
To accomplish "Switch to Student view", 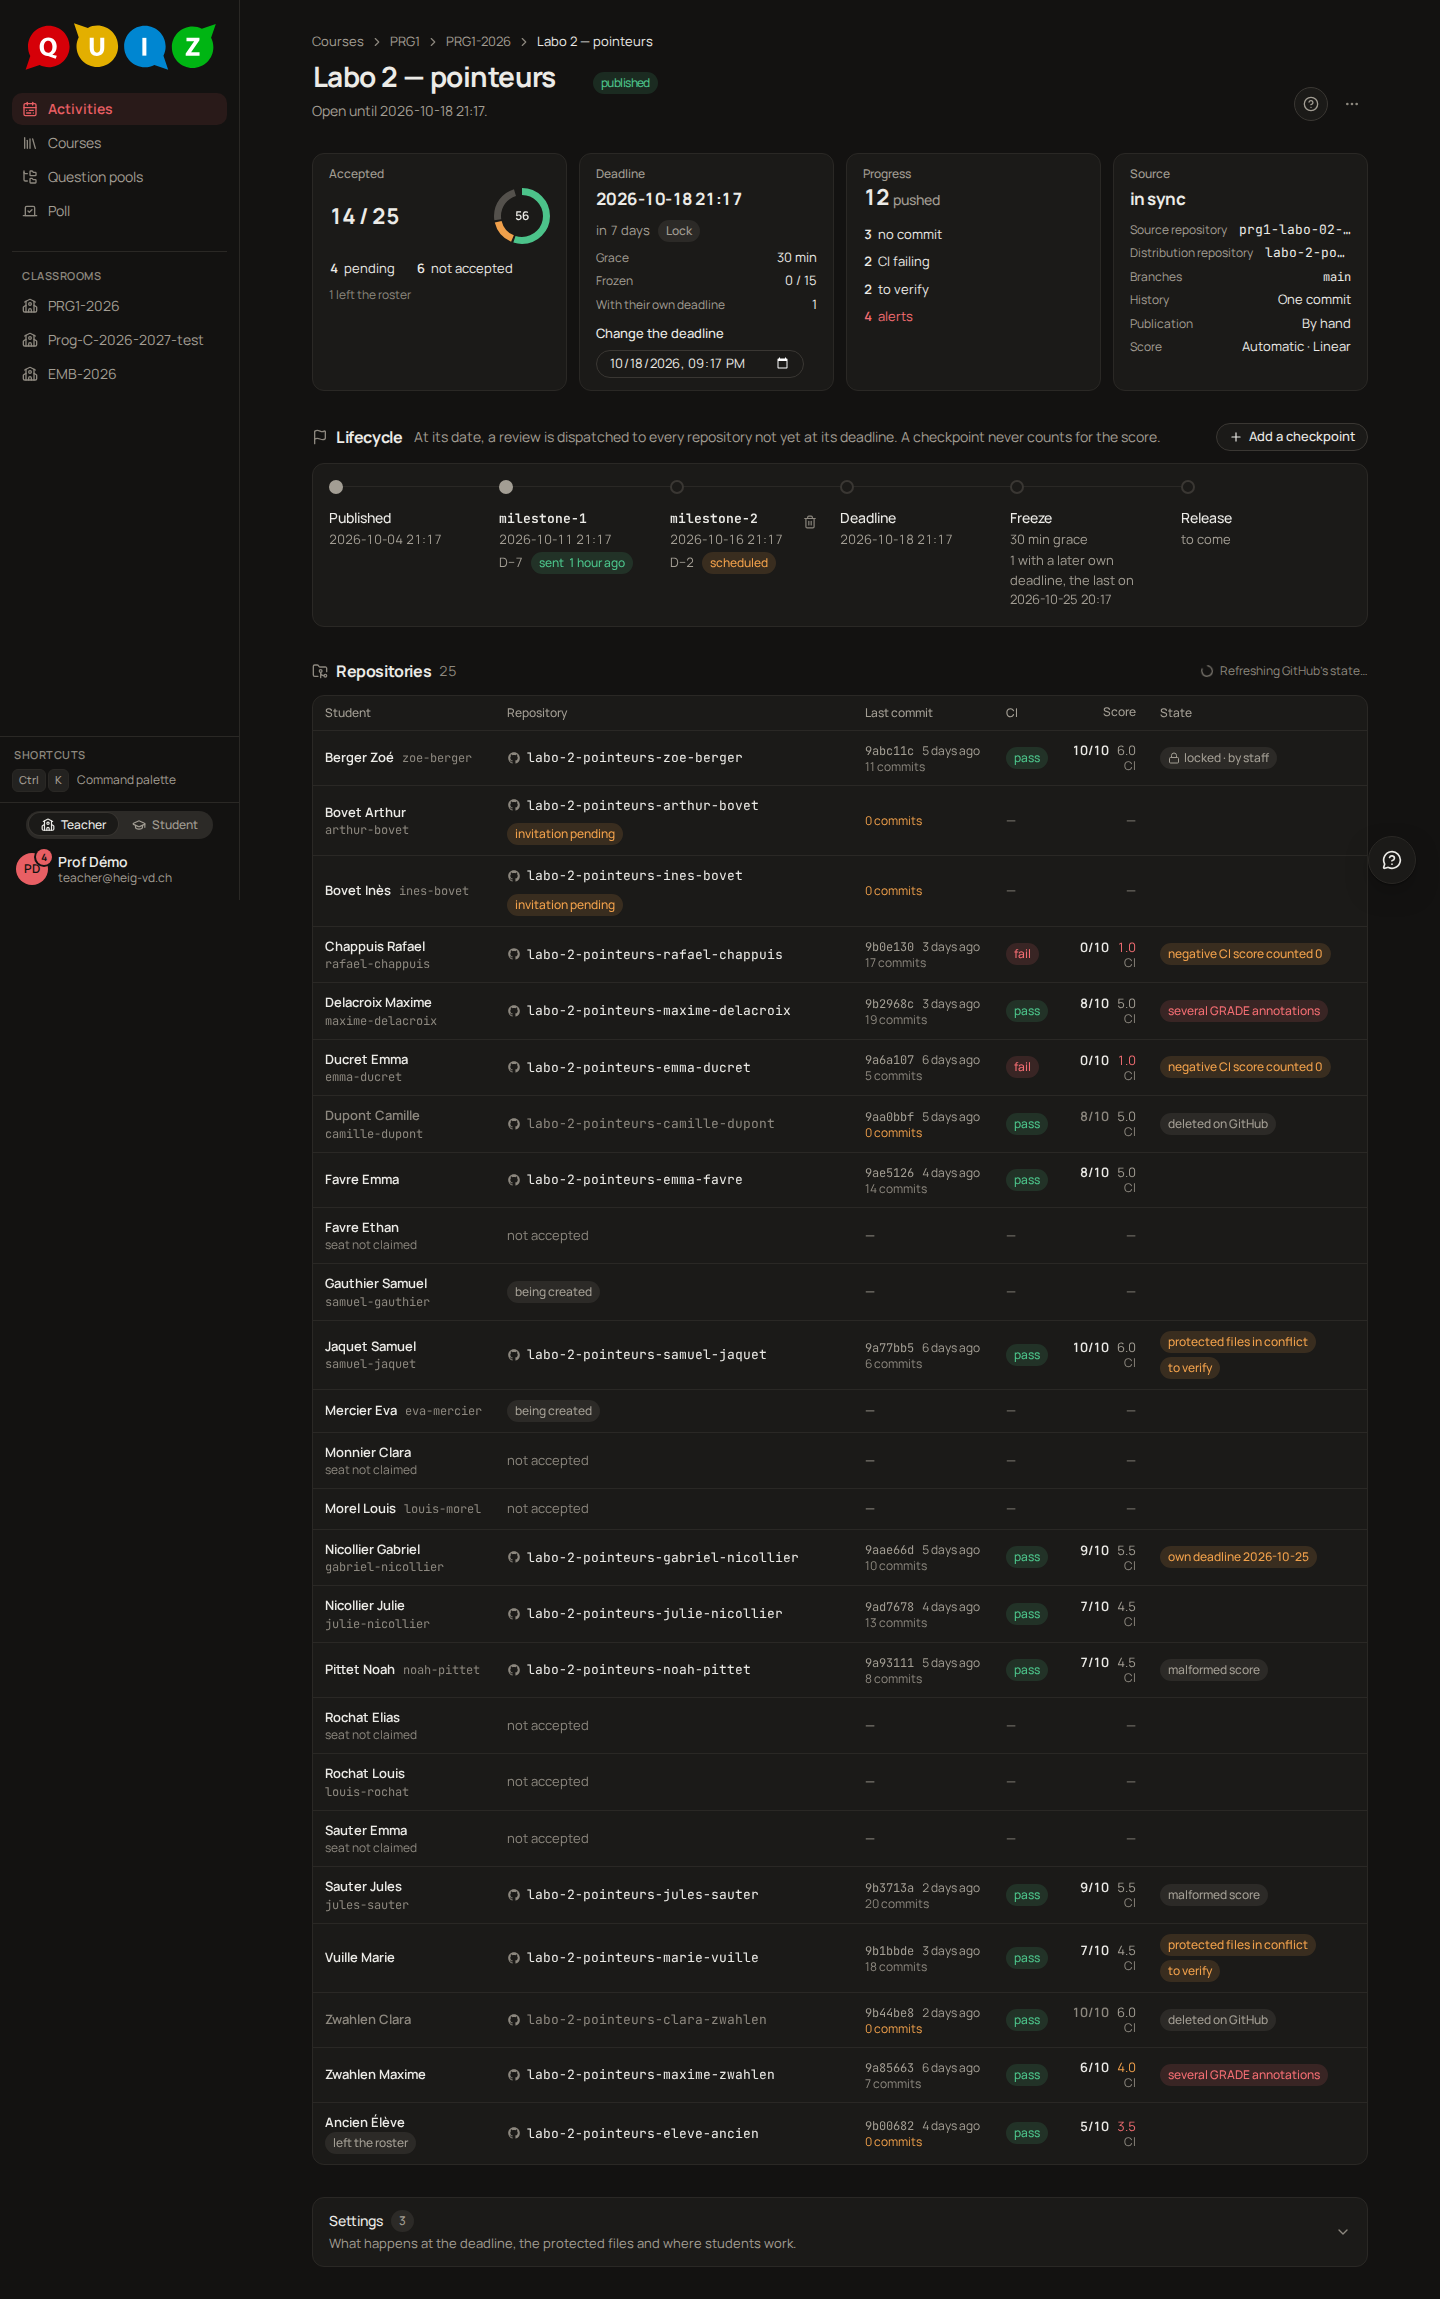I will [165, 825].
